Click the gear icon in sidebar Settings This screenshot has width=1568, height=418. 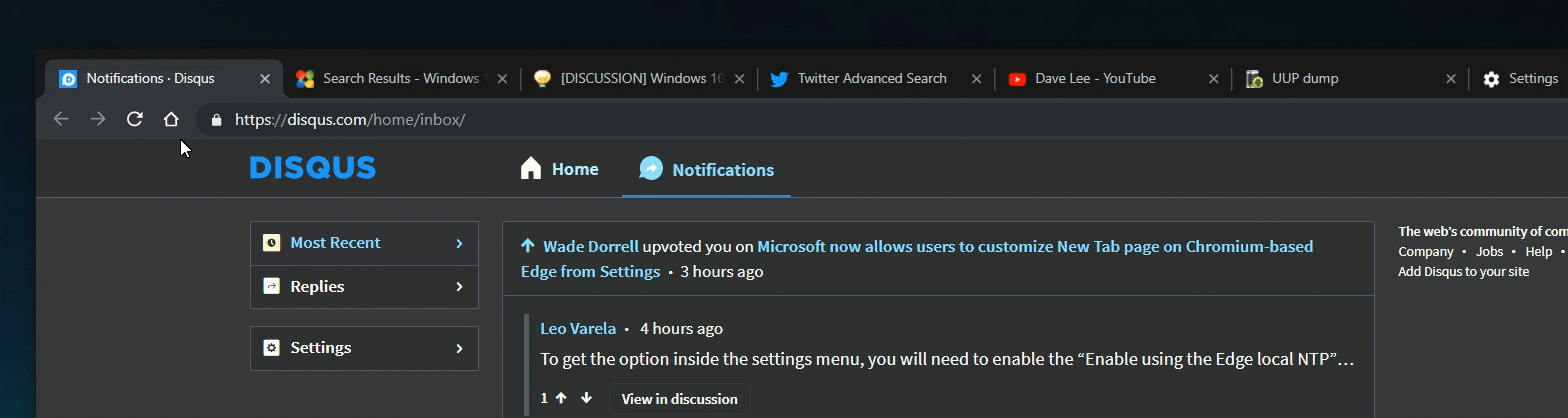(x=271, y=348)
